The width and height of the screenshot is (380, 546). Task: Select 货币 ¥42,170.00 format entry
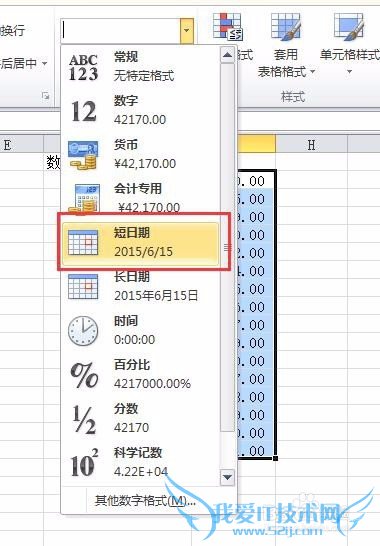[x=140, y=155]
